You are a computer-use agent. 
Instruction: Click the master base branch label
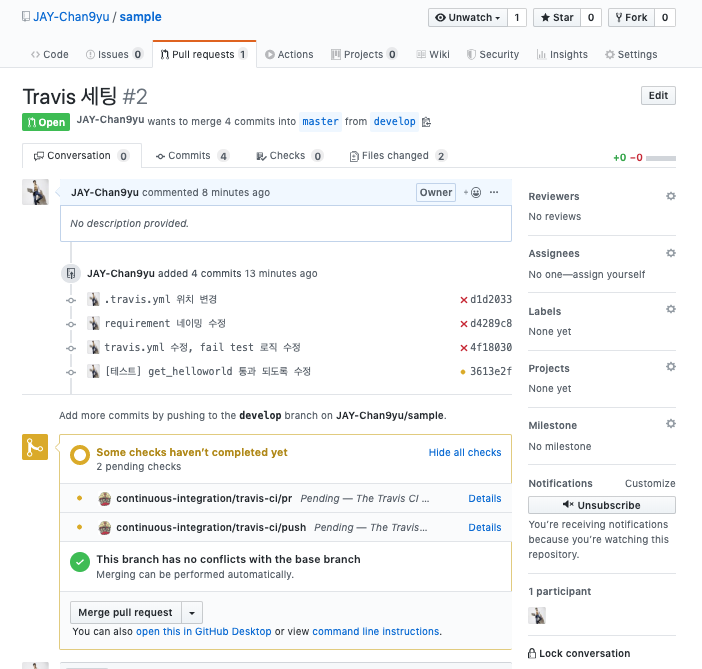tap(321, 122)
